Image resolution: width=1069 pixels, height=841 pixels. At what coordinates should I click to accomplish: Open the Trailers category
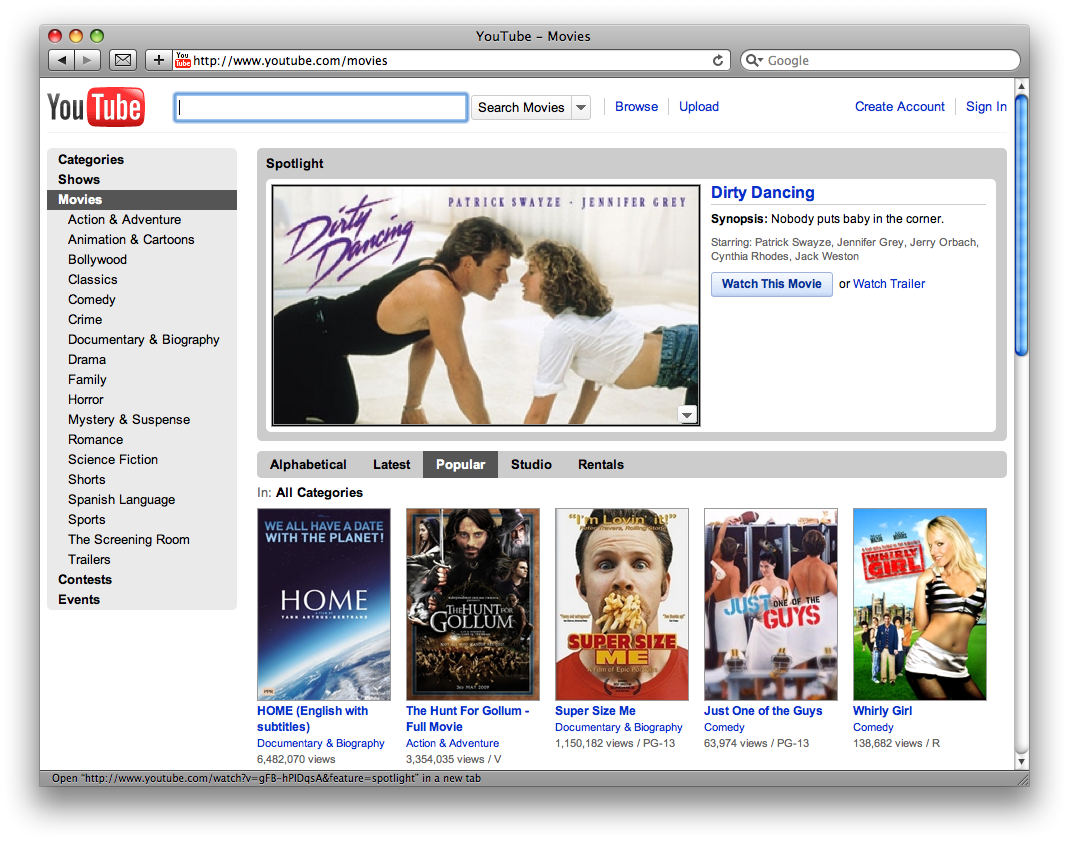coord(89,560)
